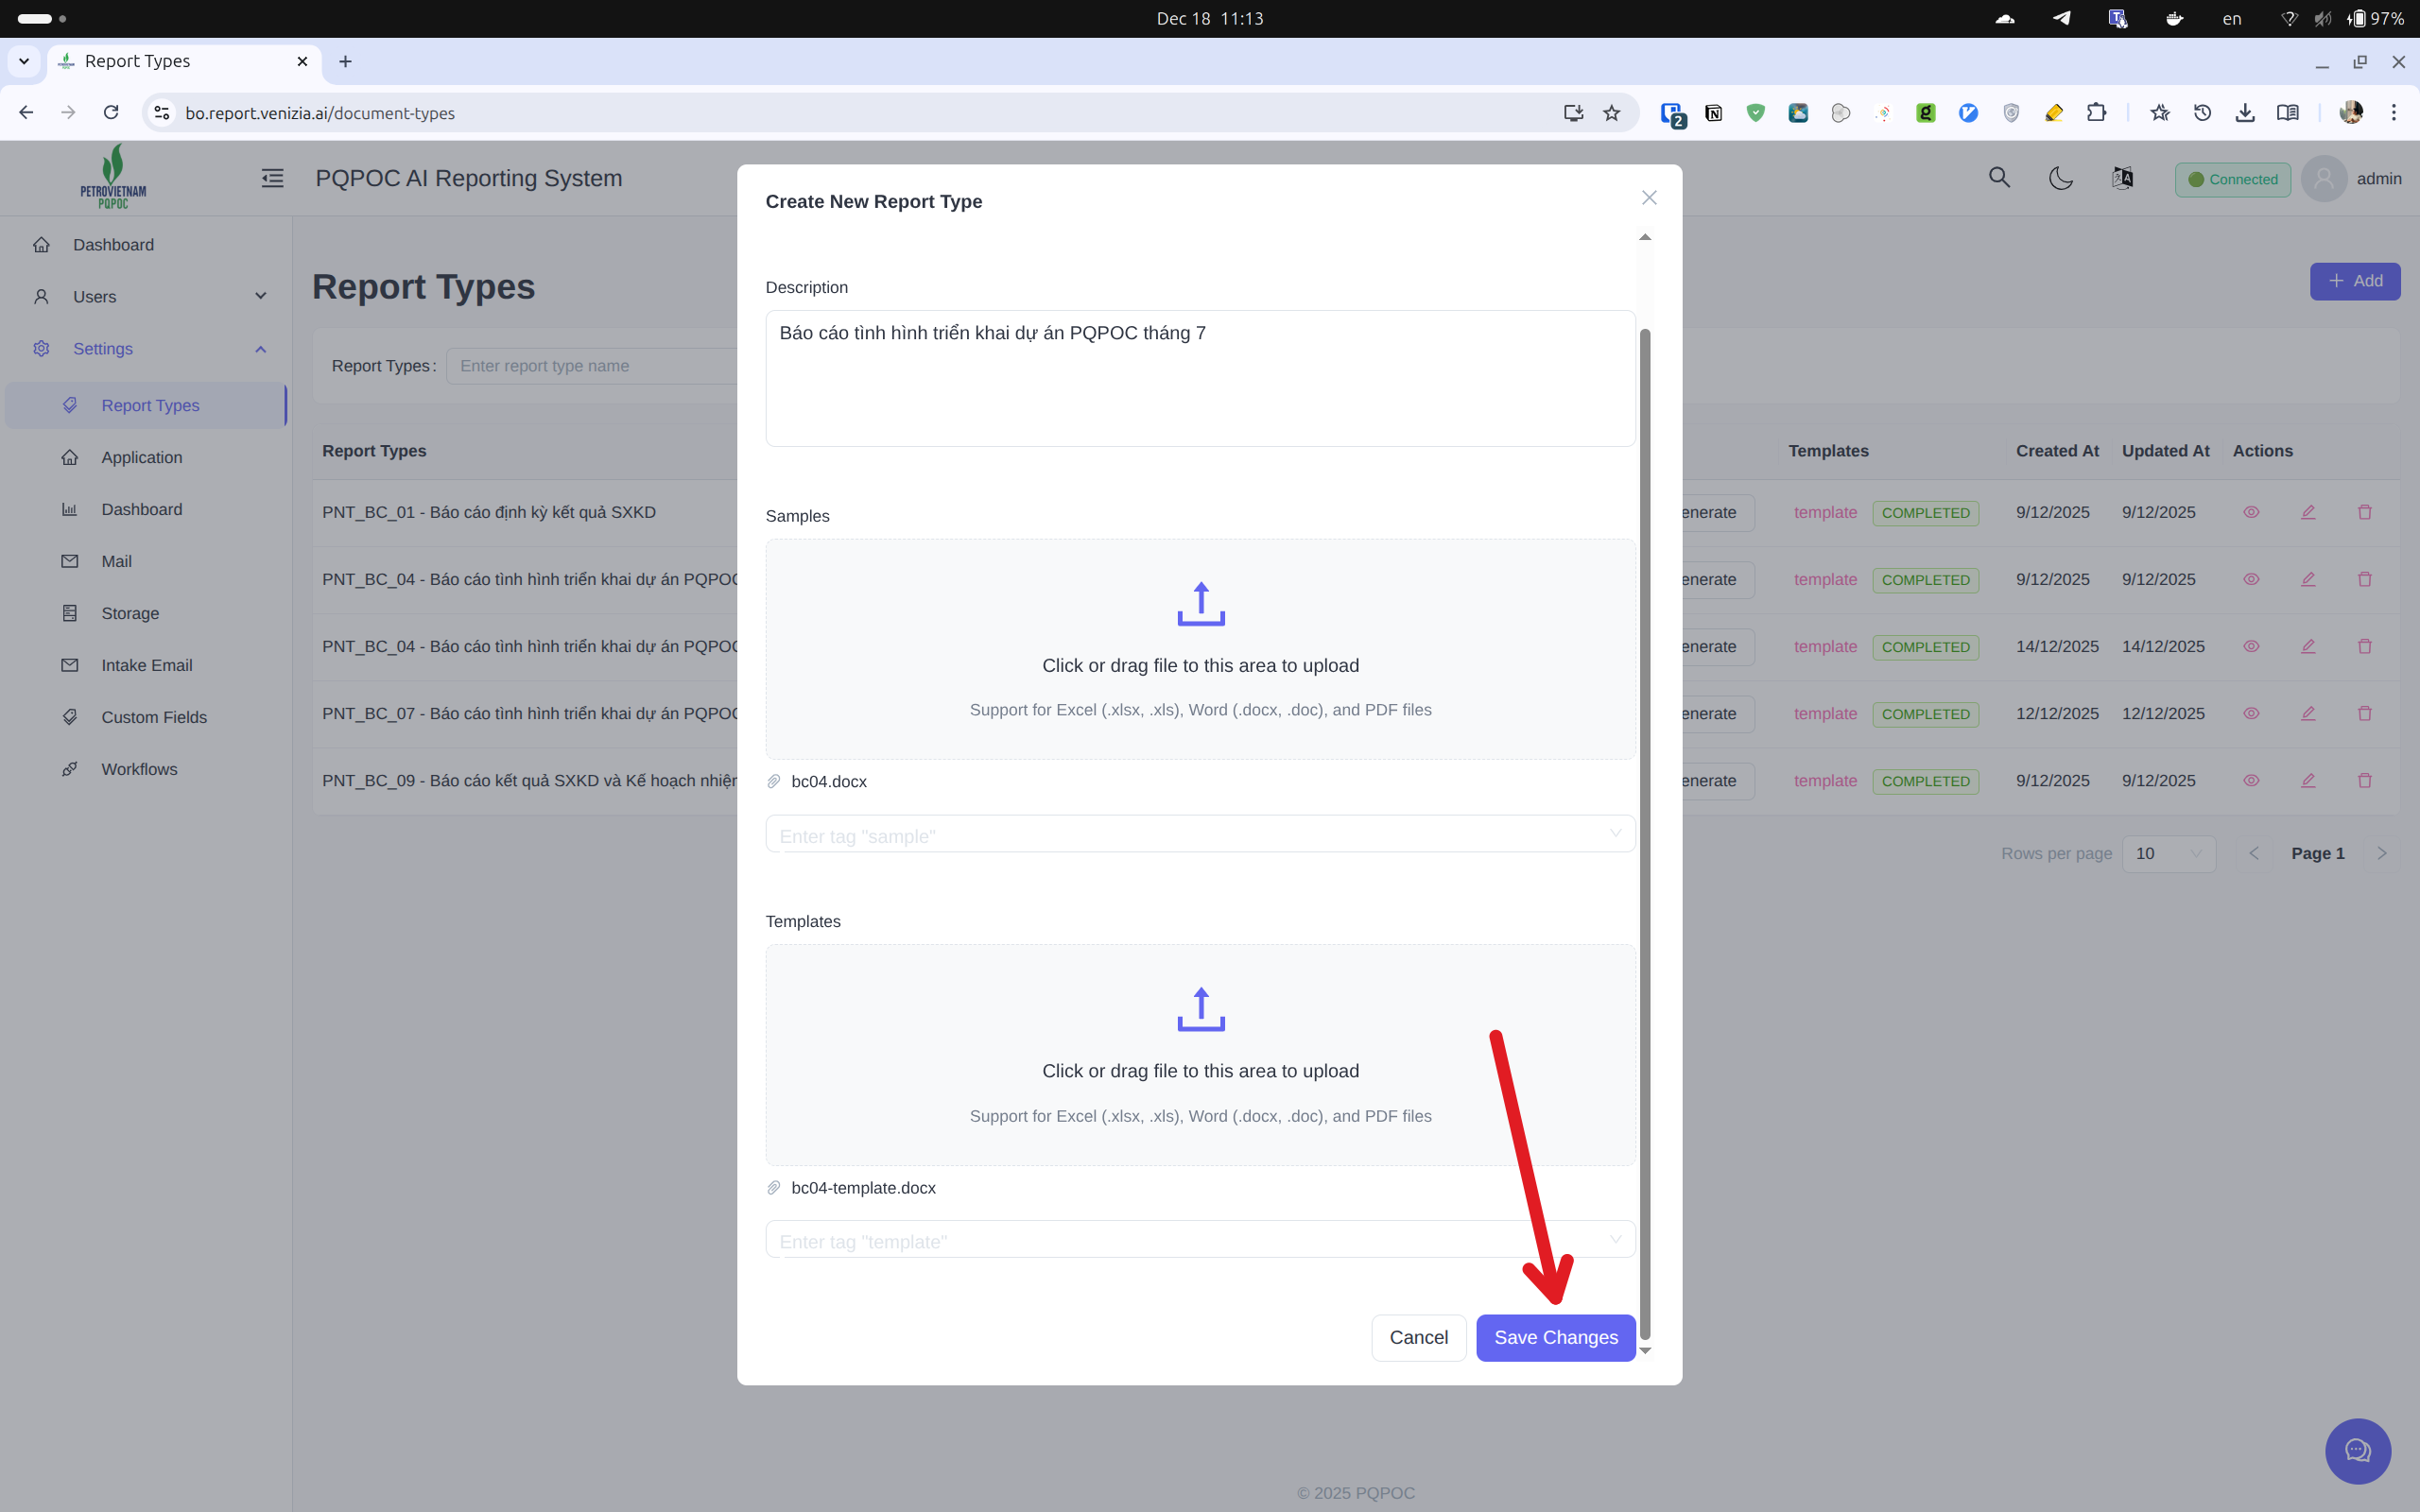Switch to the Report Types browser tab
2420x1512 pixels.
[137, 61]
